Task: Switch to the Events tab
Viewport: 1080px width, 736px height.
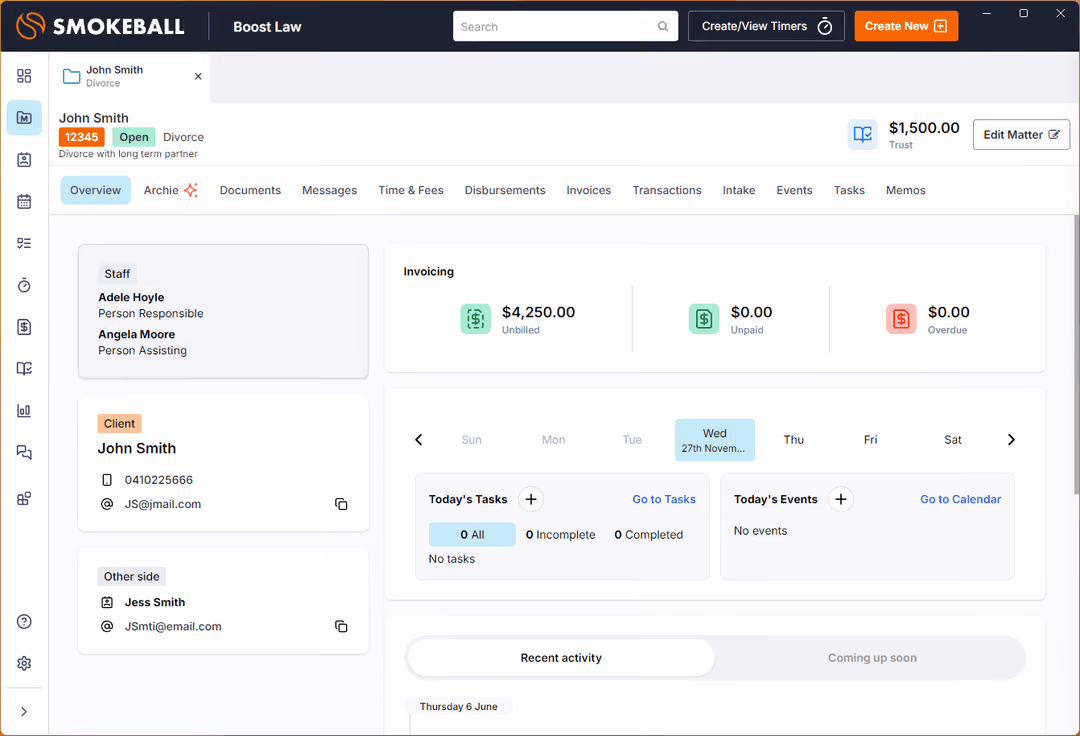Action: click(794, 190)
